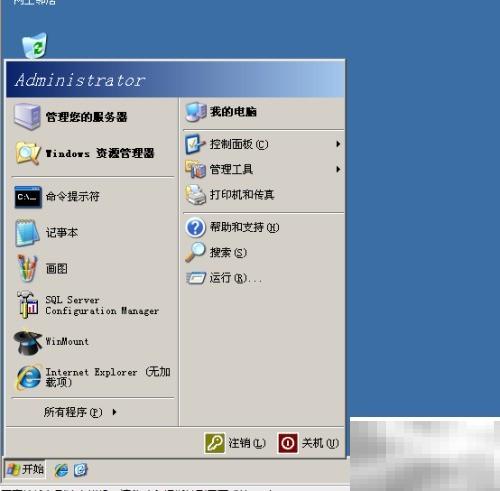The image size is (500, 491).
Task: Click the red Shut Down power icon
Action: [x=288, y=443]
